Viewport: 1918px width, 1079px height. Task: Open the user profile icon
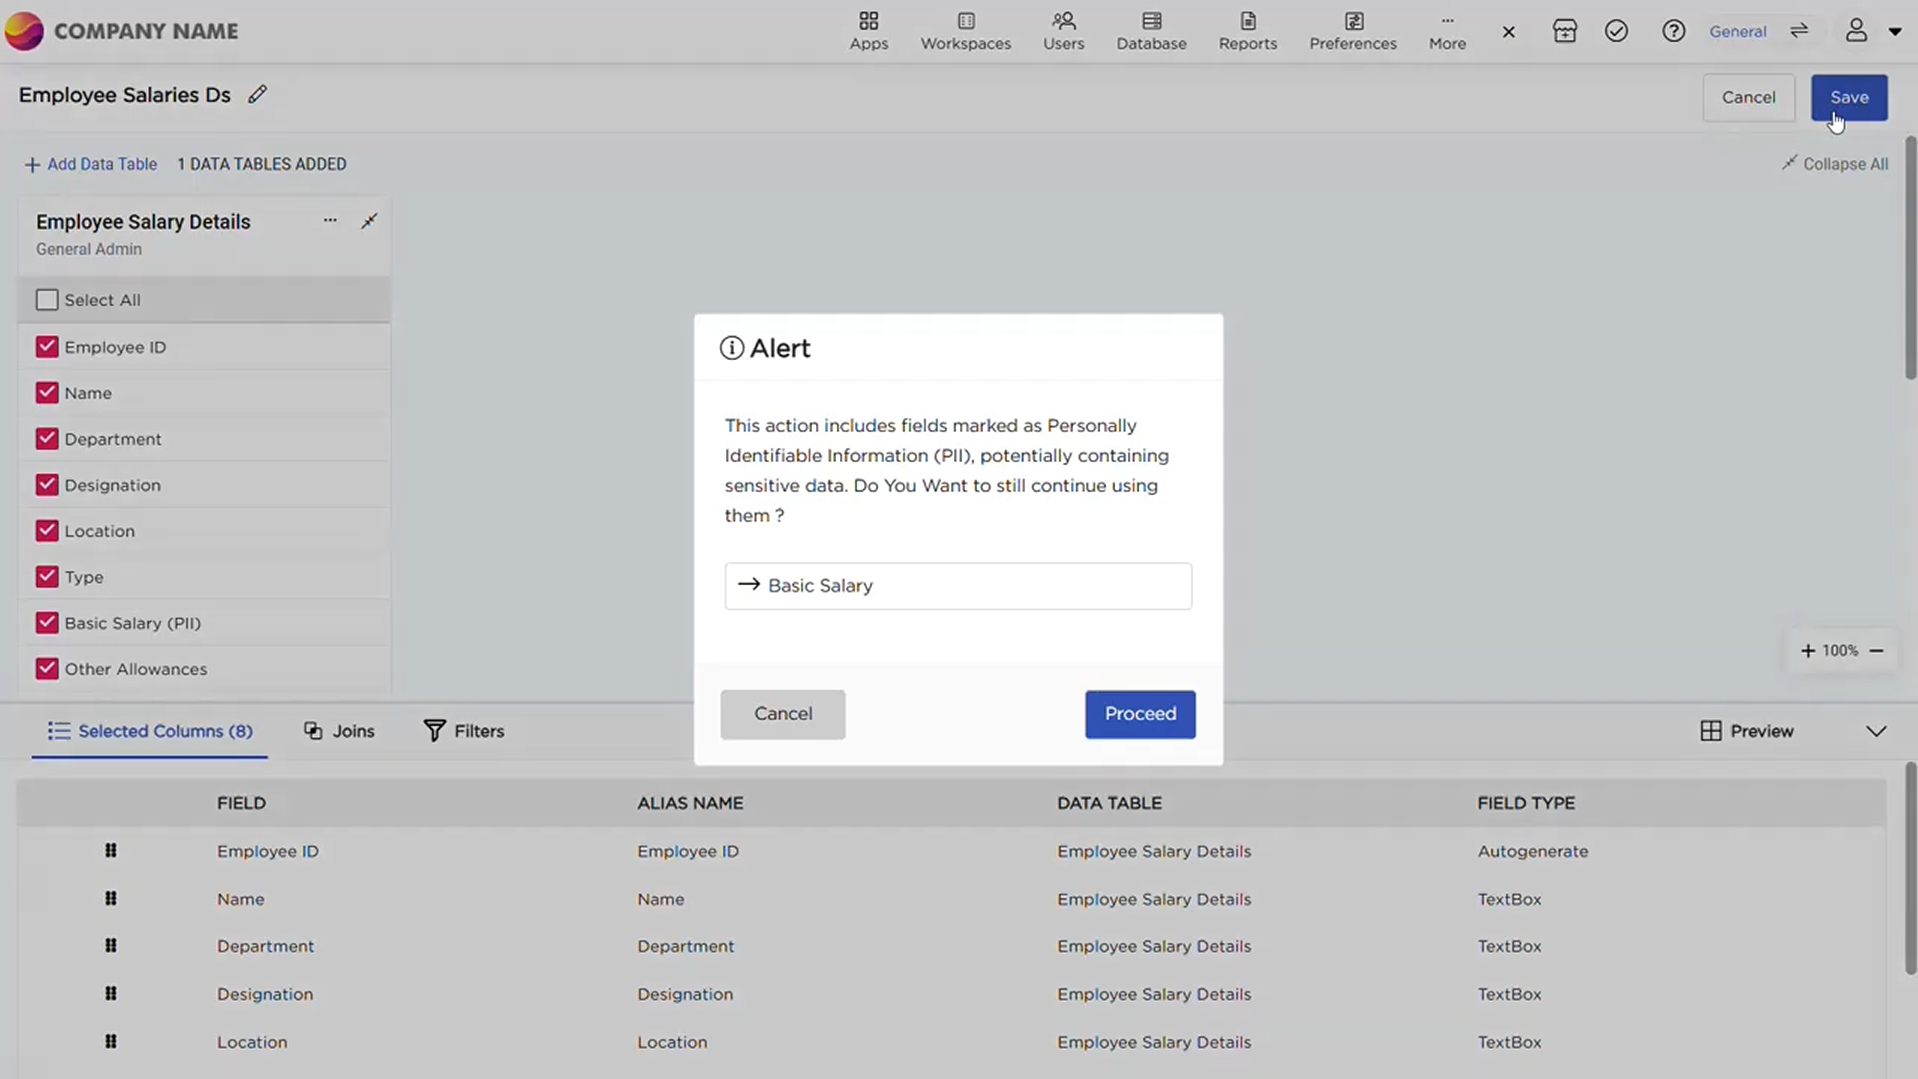pos(1856,31)
